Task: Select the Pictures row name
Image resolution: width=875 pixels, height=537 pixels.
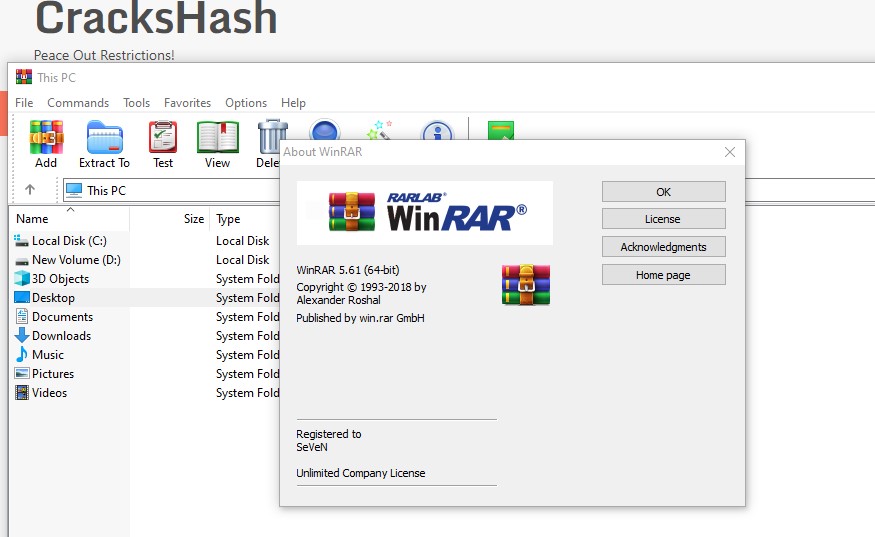Action: click(x=53, y=373)
